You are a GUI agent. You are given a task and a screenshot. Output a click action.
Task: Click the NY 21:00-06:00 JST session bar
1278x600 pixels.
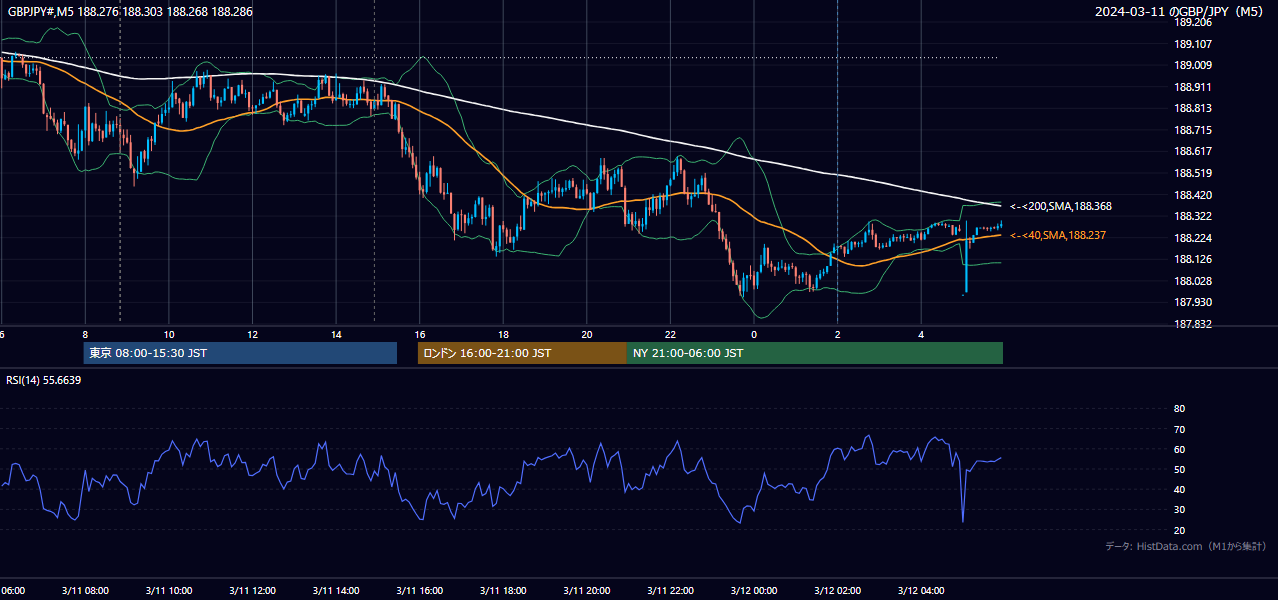(x=815, y=353)
